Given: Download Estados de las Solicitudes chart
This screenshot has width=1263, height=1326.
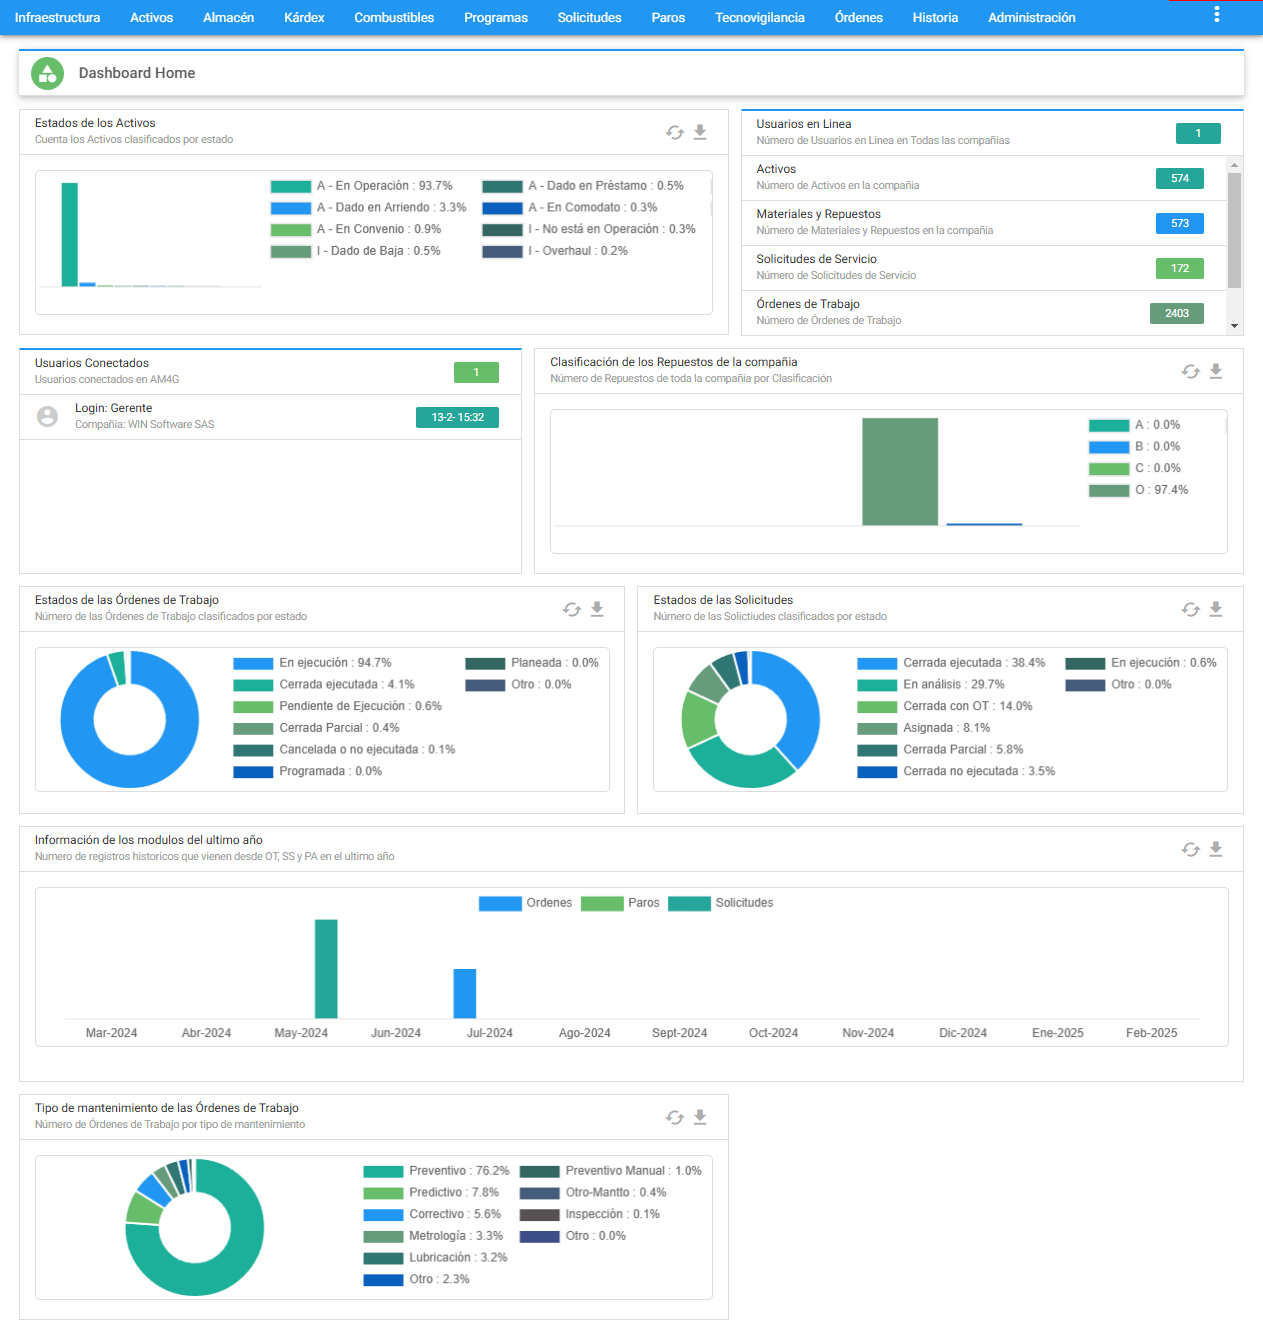Looking at the screenshot, I should click(1216, 609).
